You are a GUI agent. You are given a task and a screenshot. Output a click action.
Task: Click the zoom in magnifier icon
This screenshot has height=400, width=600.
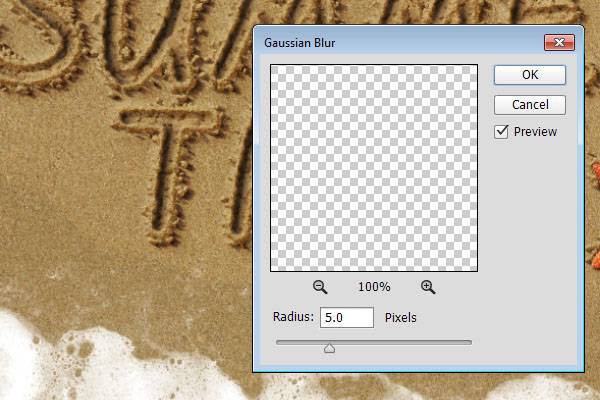pyautogui.click(x=428, y=287)
